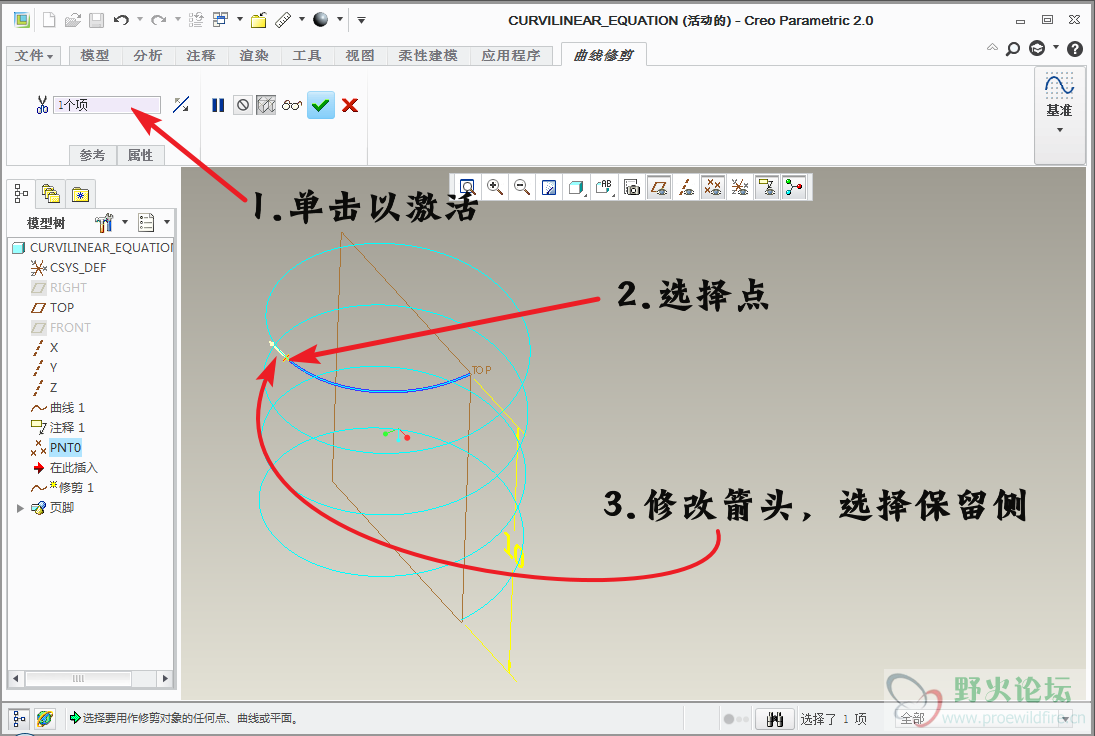Select the Favorites tab icon
This screenshot has height=736, width=1095.
(x=80, y=194)
